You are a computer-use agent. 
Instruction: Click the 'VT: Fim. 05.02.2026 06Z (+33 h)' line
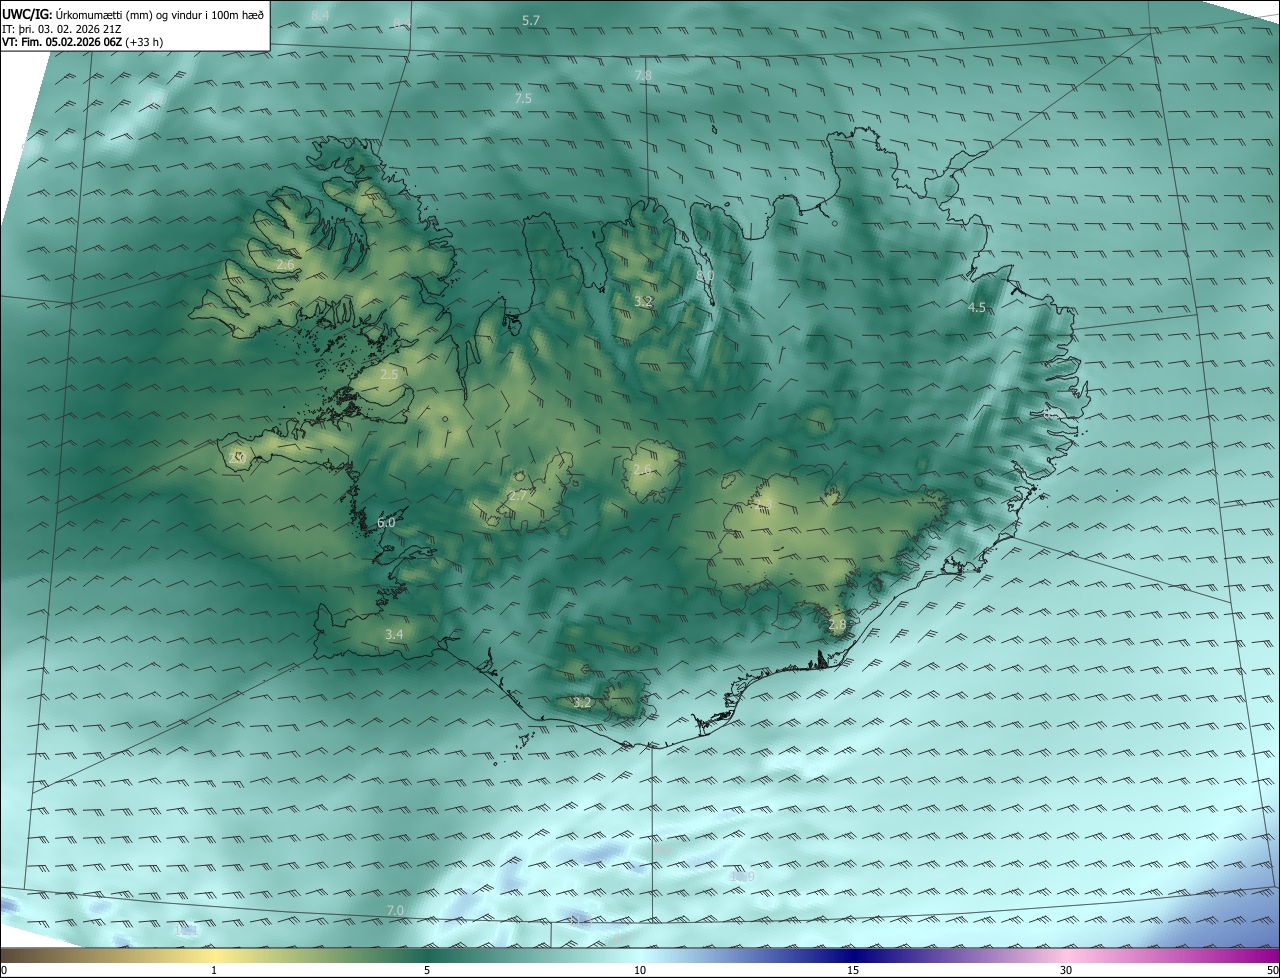(82, 42)
